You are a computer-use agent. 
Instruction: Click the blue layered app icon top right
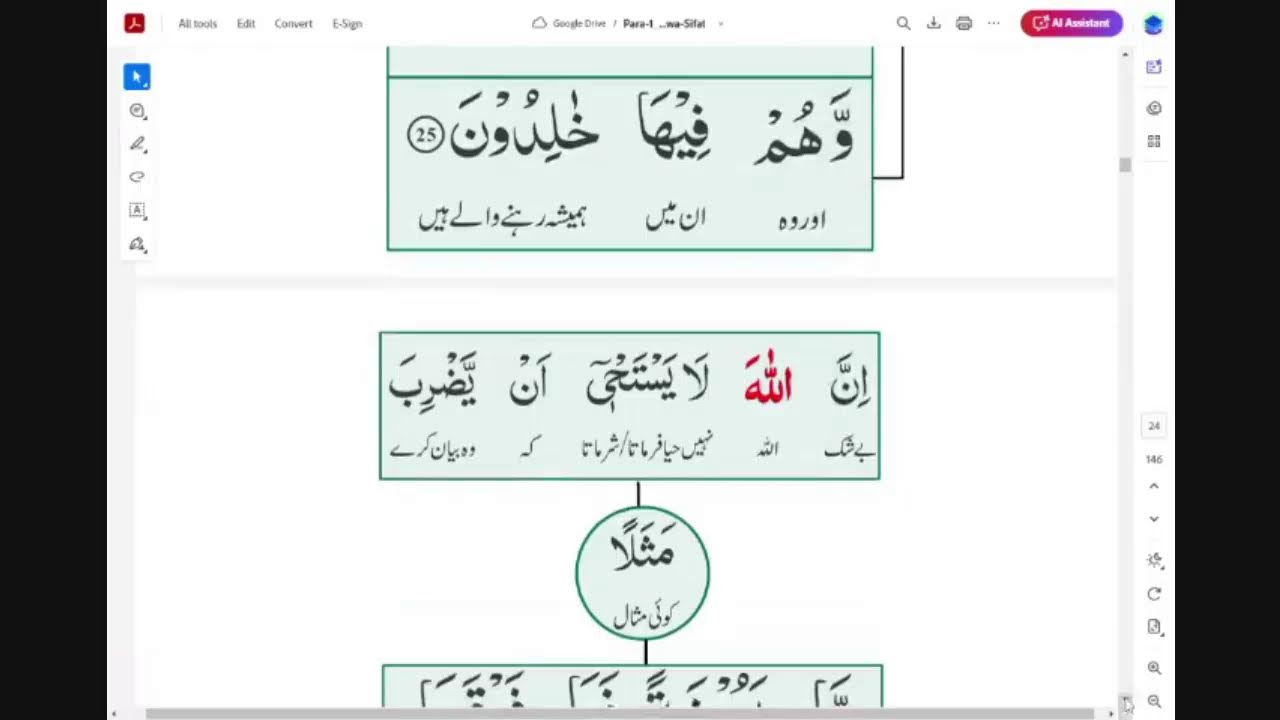click(x=1153, y=24)
